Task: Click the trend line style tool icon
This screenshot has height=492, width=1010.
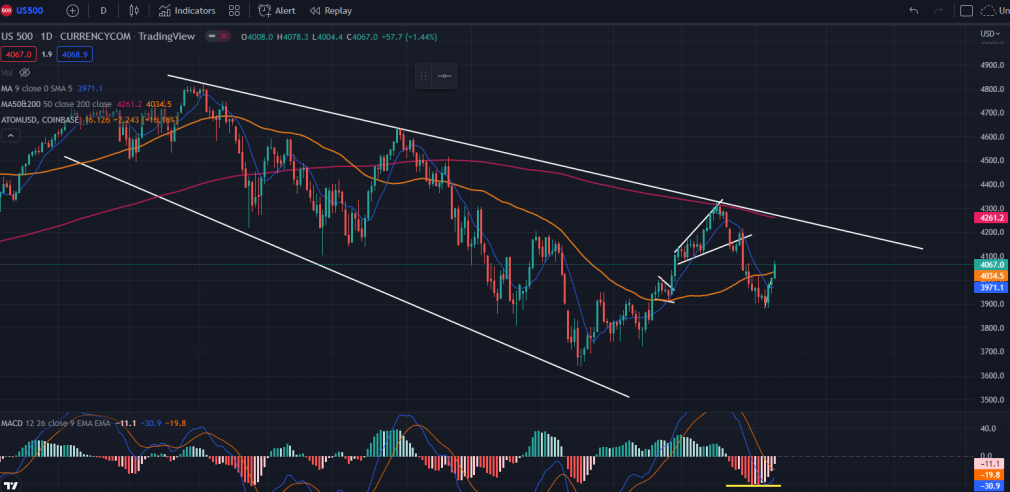Action: click(444, 76)
